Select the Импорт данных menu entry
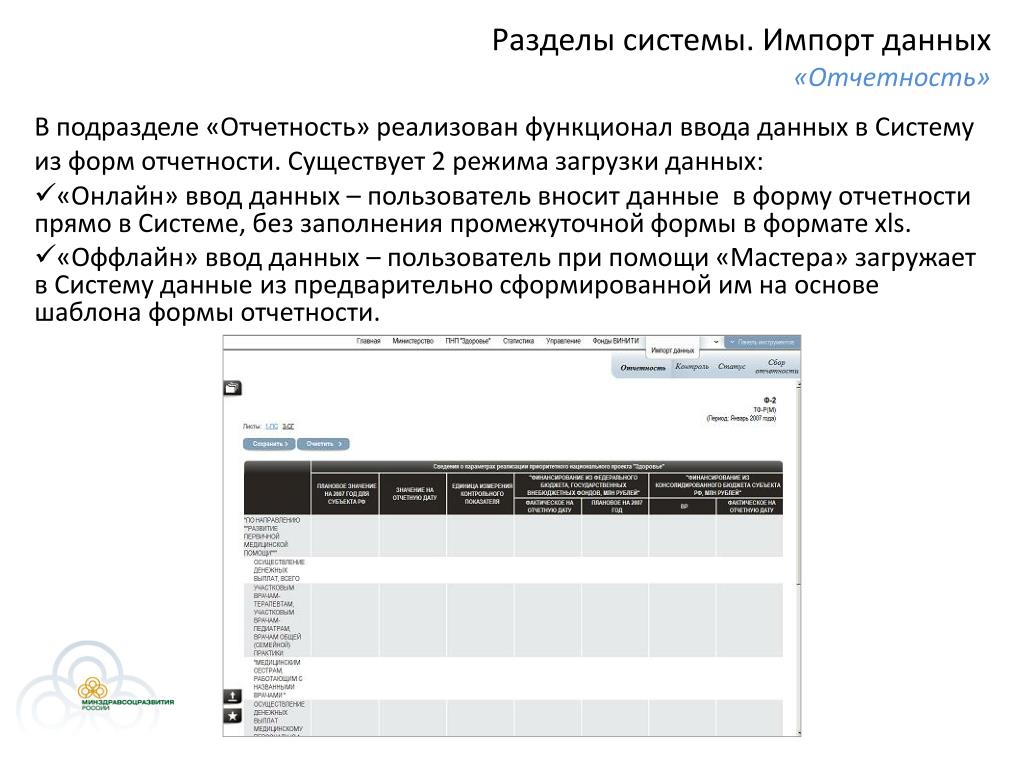1024x768 pixels. coord(673,351)
